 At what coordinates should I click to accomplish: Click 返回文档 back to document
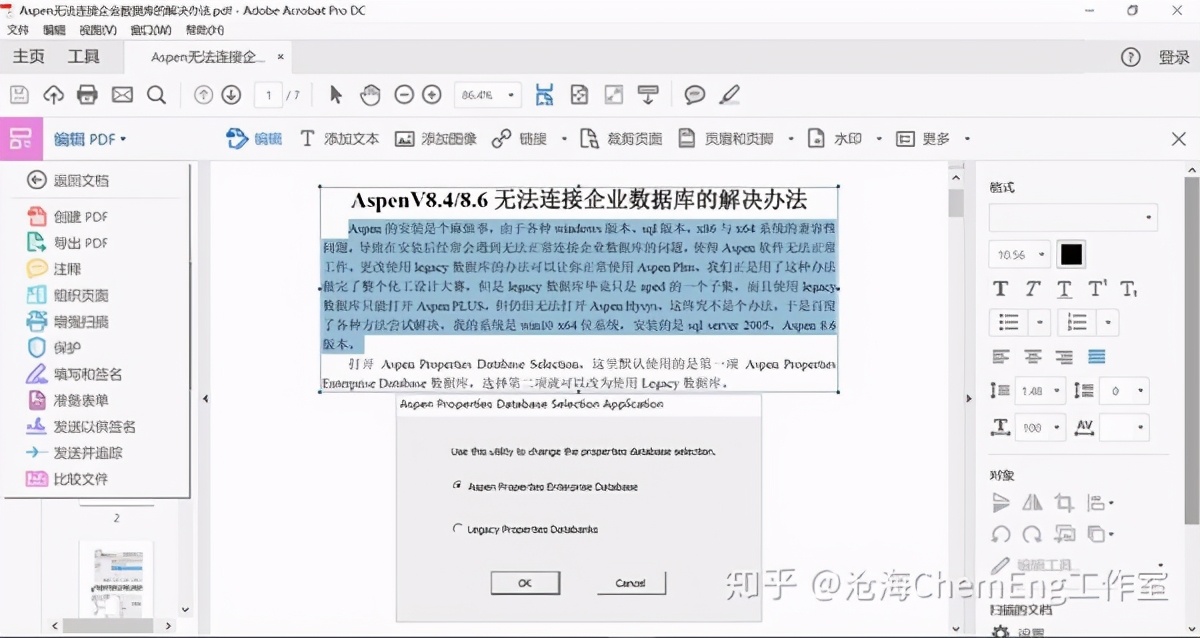coord(68,180)
